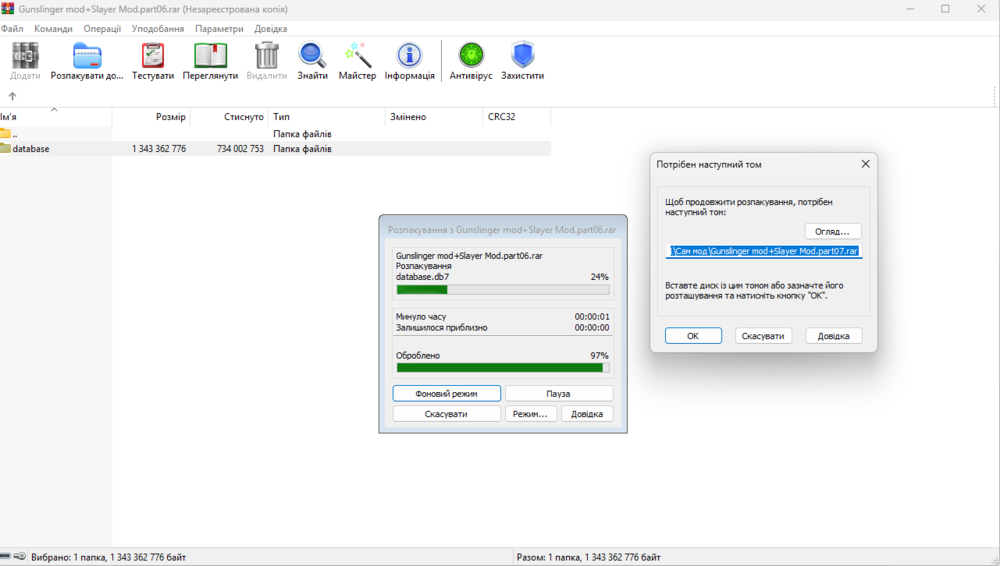Sort by the Змінено column header

pyautogui.click(x=434, y=117)
